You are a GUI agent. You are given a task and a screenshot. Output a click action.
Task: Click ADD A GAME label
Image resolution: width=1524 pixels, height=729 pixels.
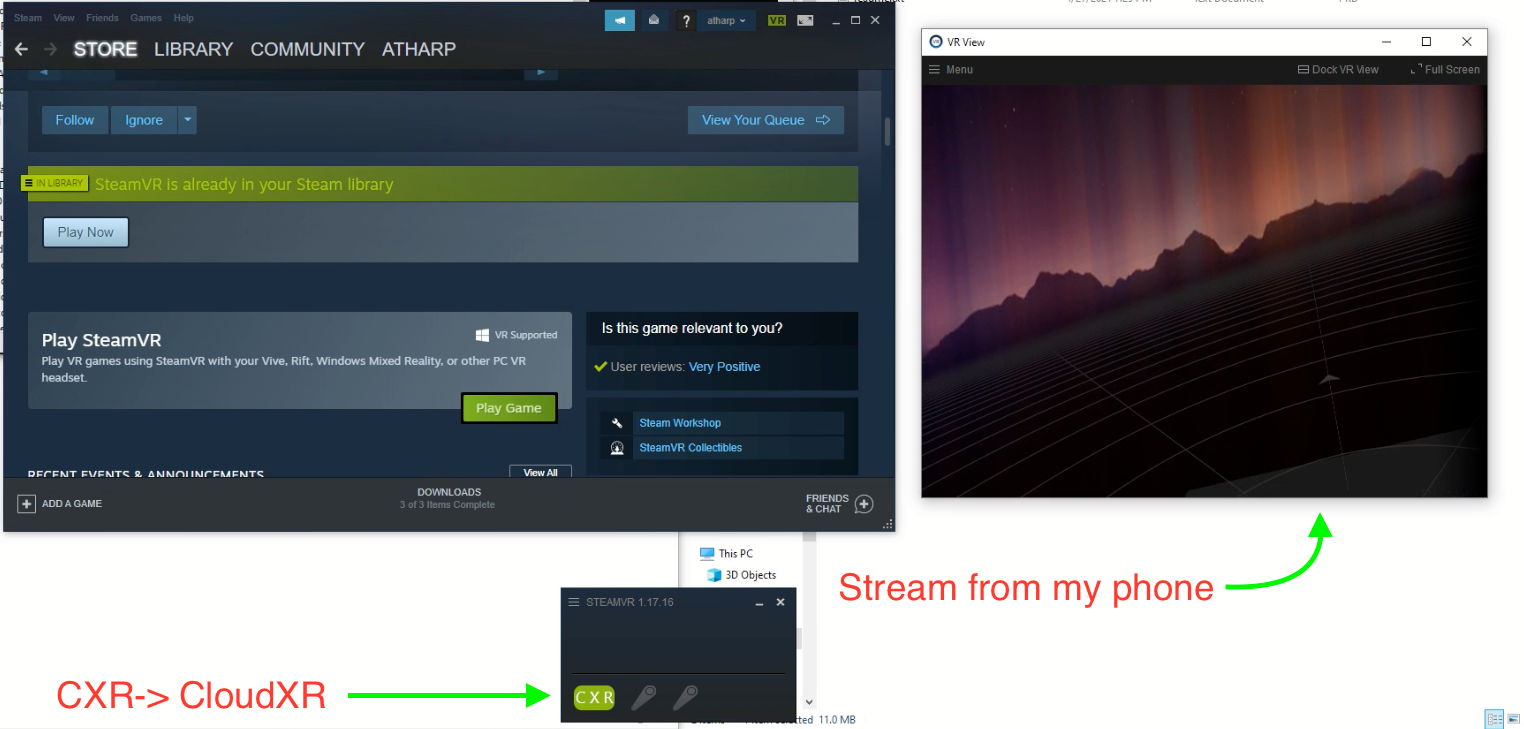72,504
